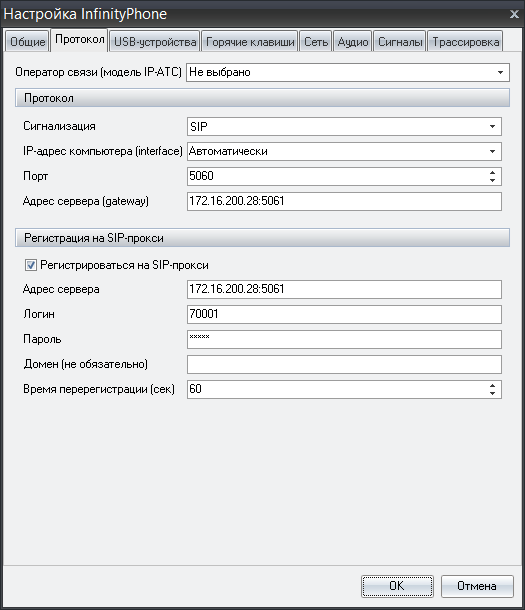The image size is (525, 610).
Task: Click the Логин field with 70001
Action: click(x=344, y=314)
